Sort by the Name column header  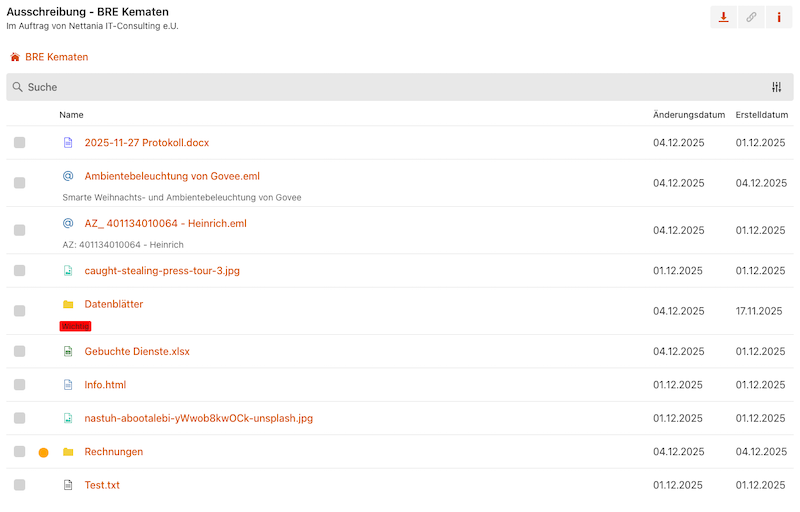pyautogui.click(x=71, y=115)
